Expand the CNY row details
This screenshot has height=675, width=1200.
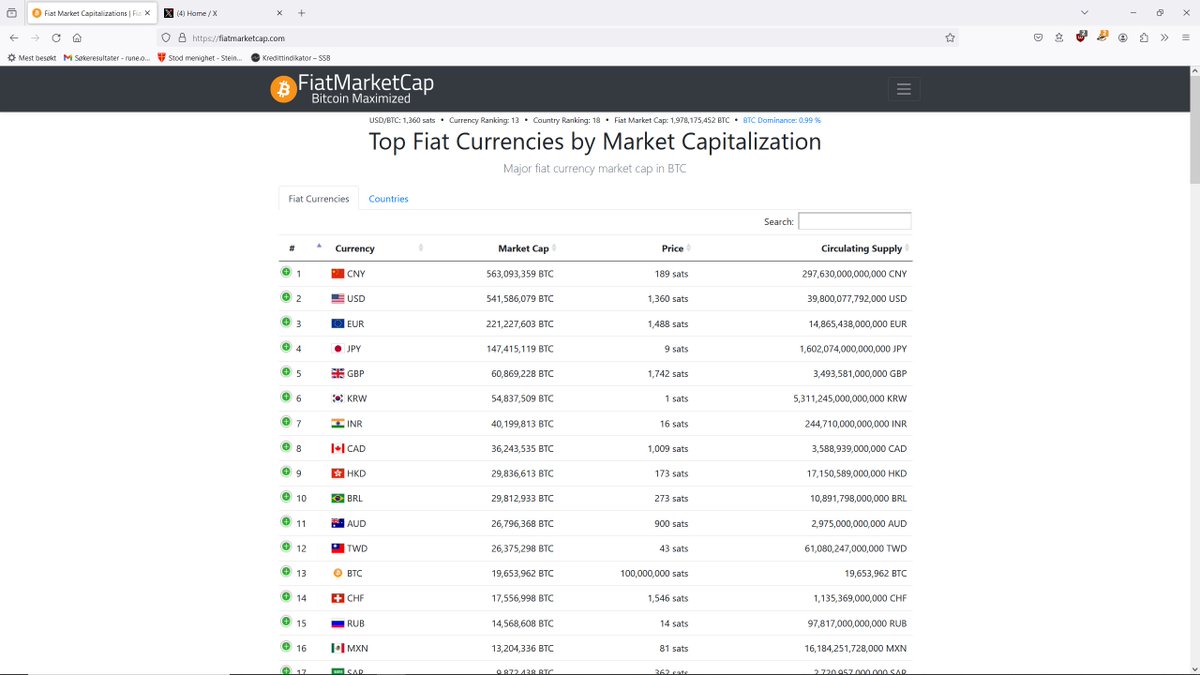(x=286, y=272)
